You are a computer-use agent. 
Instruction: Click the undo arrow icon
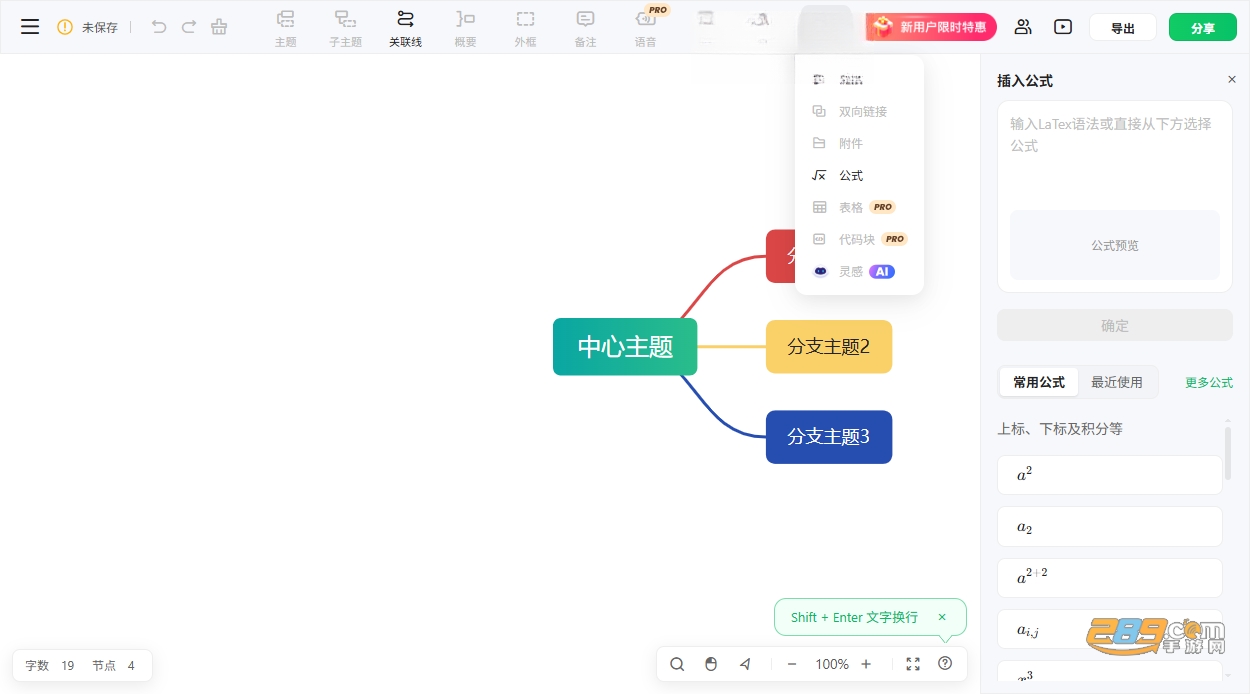coord(159,27)
